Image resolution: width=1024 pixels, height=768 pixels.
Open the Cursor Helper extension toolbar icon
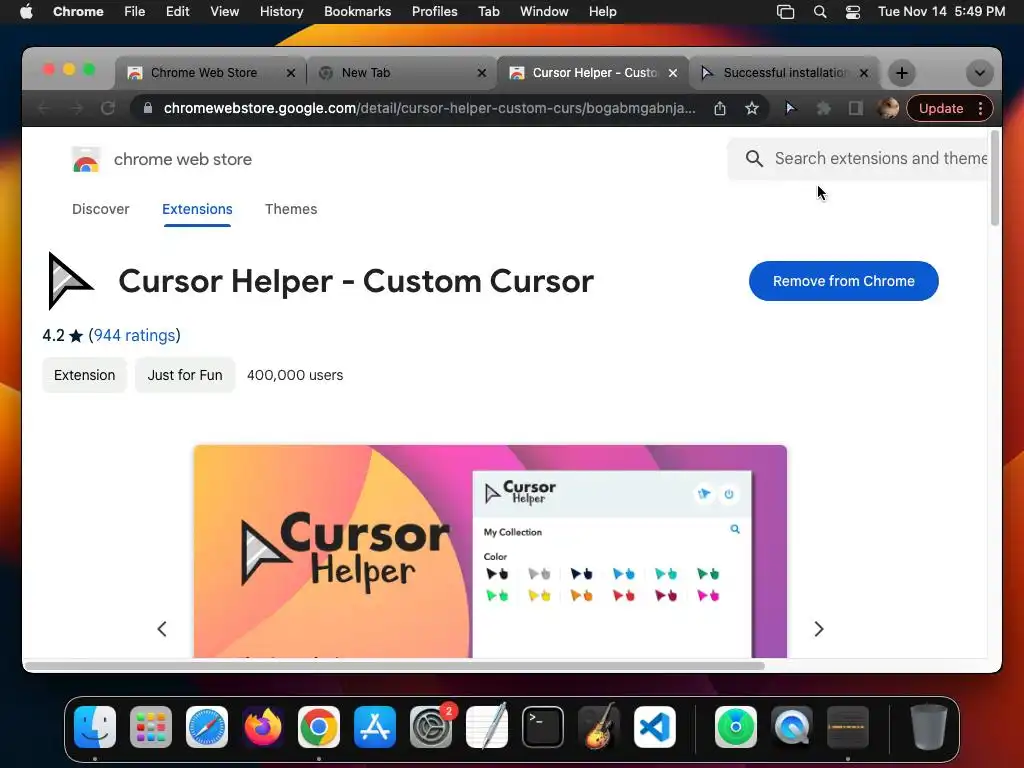(x=790, y=108)
